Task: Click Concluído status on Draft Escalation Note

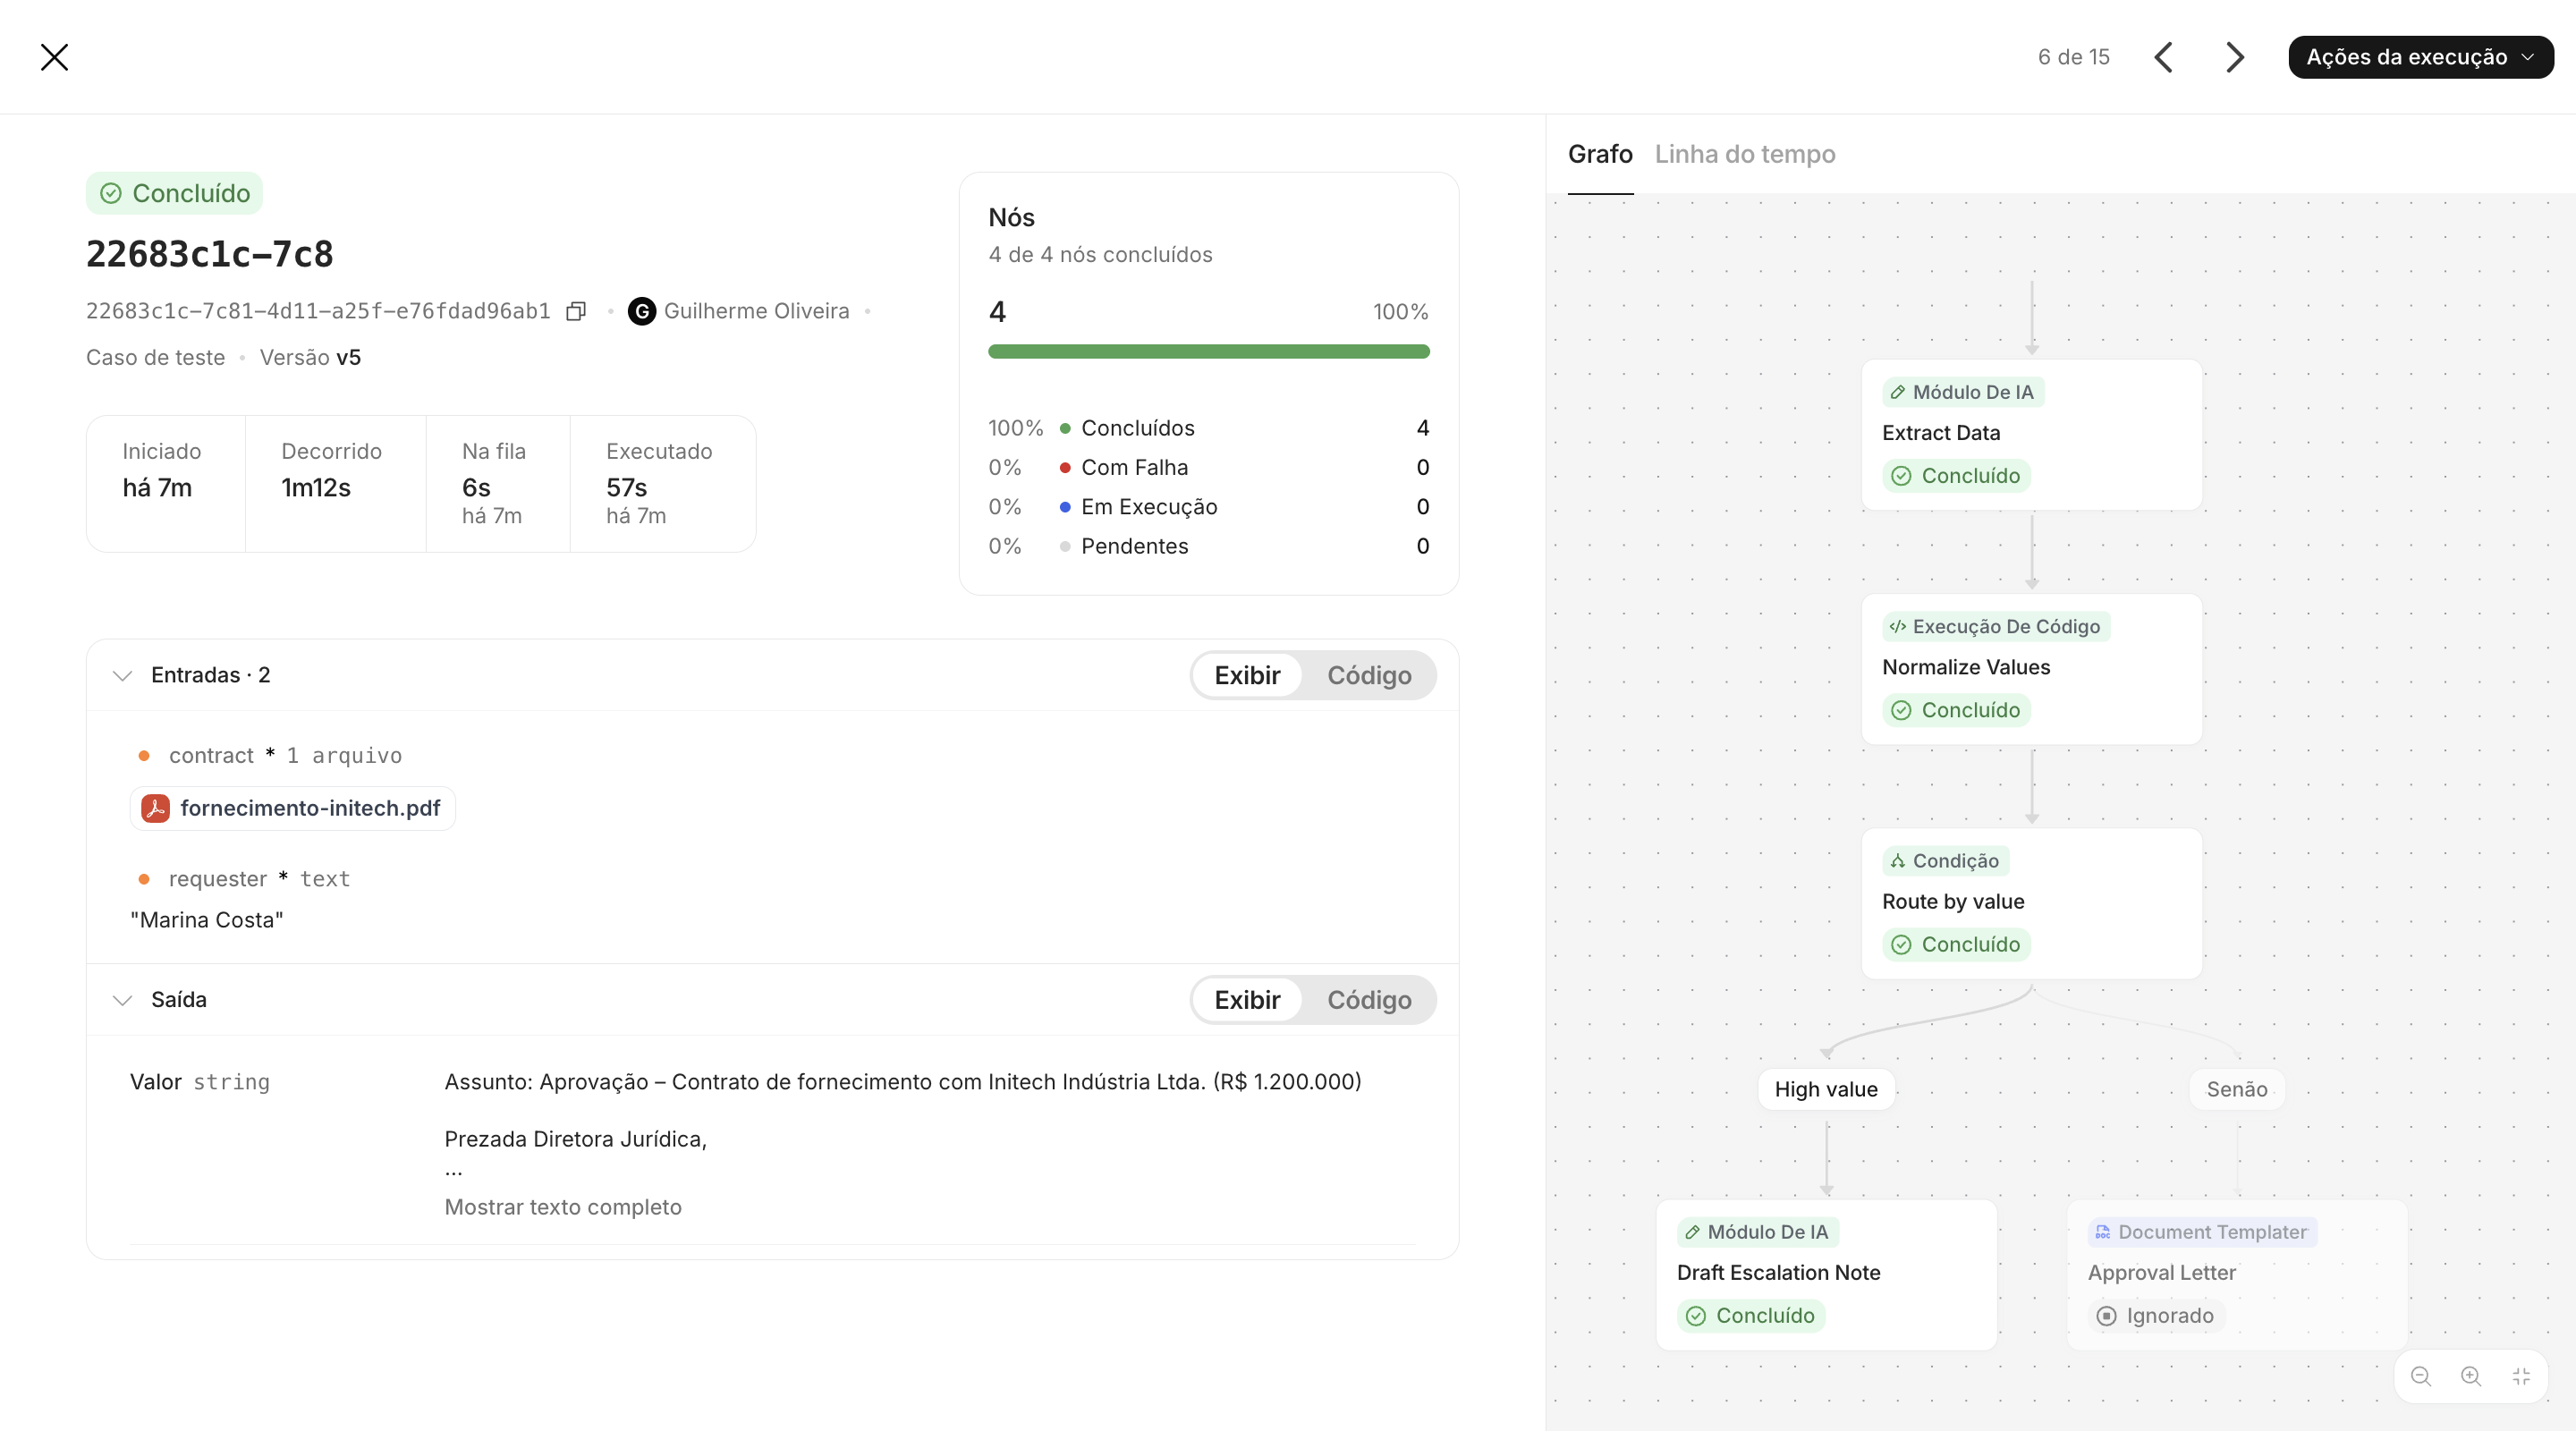Action: [1751, 1316]
